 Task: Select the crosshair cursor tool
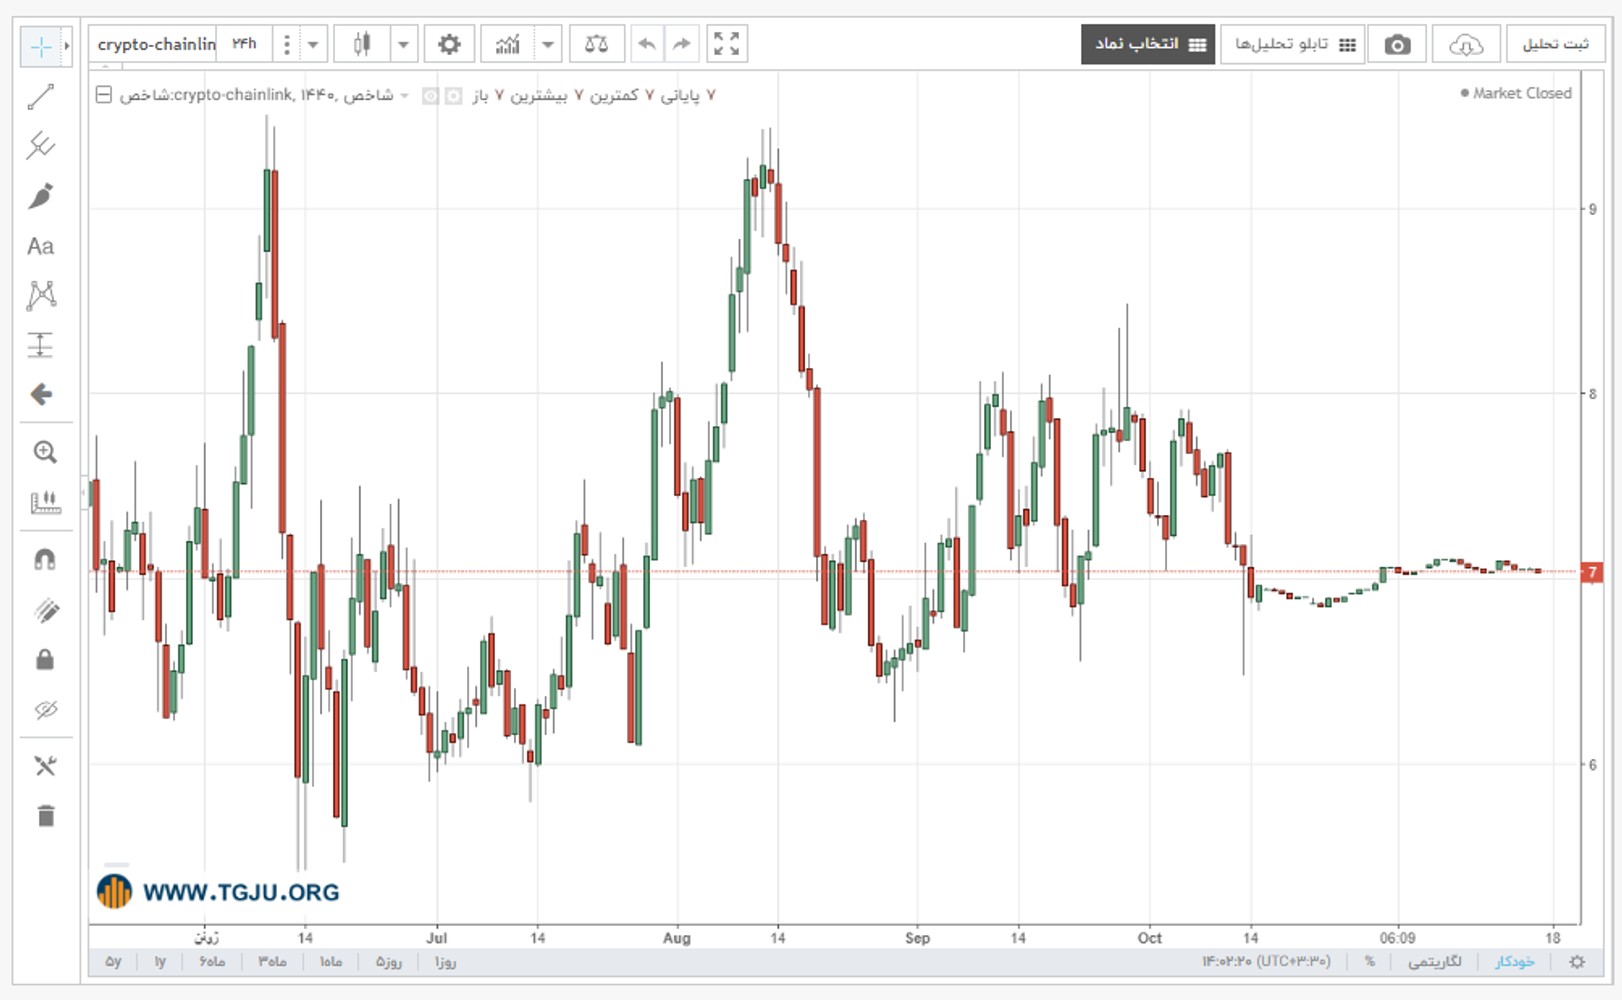(41, 46)
